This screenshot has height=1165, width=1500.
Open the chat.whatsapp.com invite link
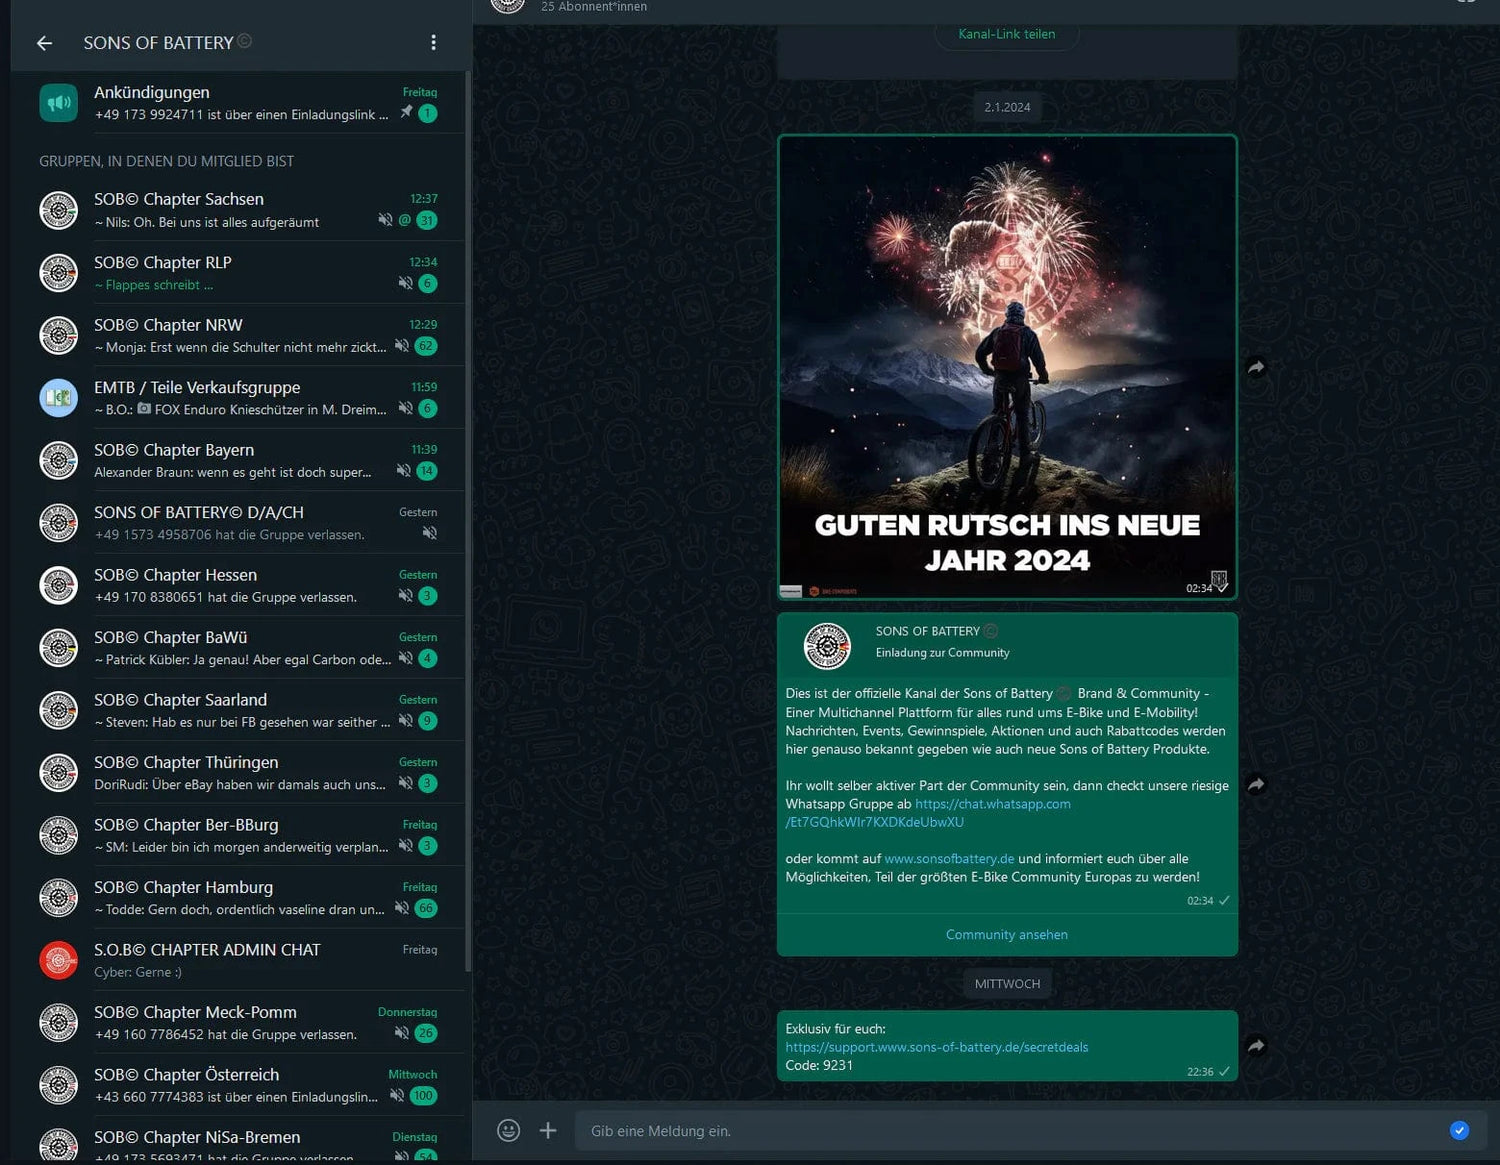[x=992, y=804]
